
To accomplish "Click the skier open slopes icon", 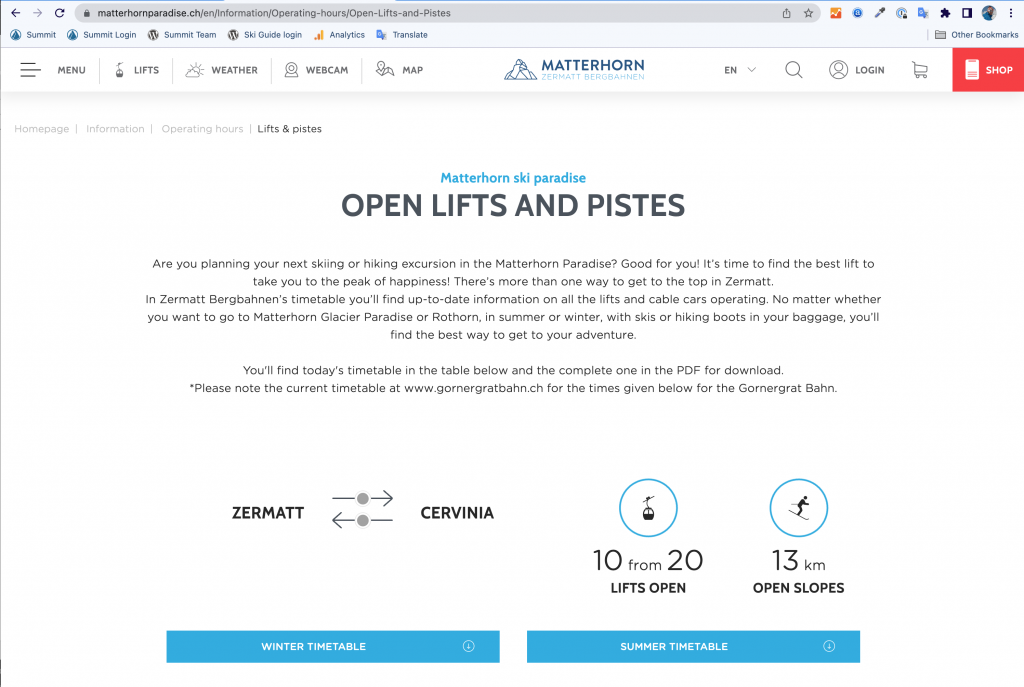I will pos(799,508).
